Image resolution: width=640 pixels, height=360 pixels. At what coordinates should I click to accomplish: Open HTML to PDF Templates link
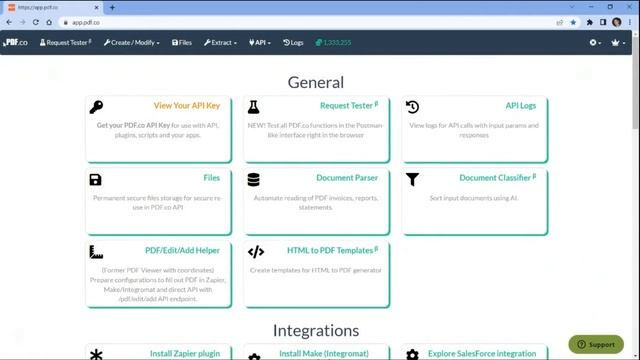point(333,251)
